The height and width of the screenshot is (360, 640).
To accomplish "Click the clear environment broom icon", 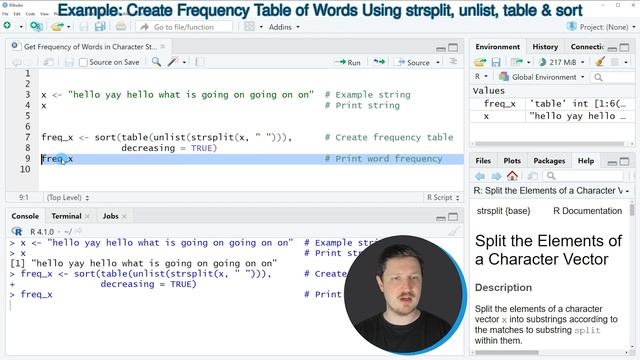I will coord(600,62).
